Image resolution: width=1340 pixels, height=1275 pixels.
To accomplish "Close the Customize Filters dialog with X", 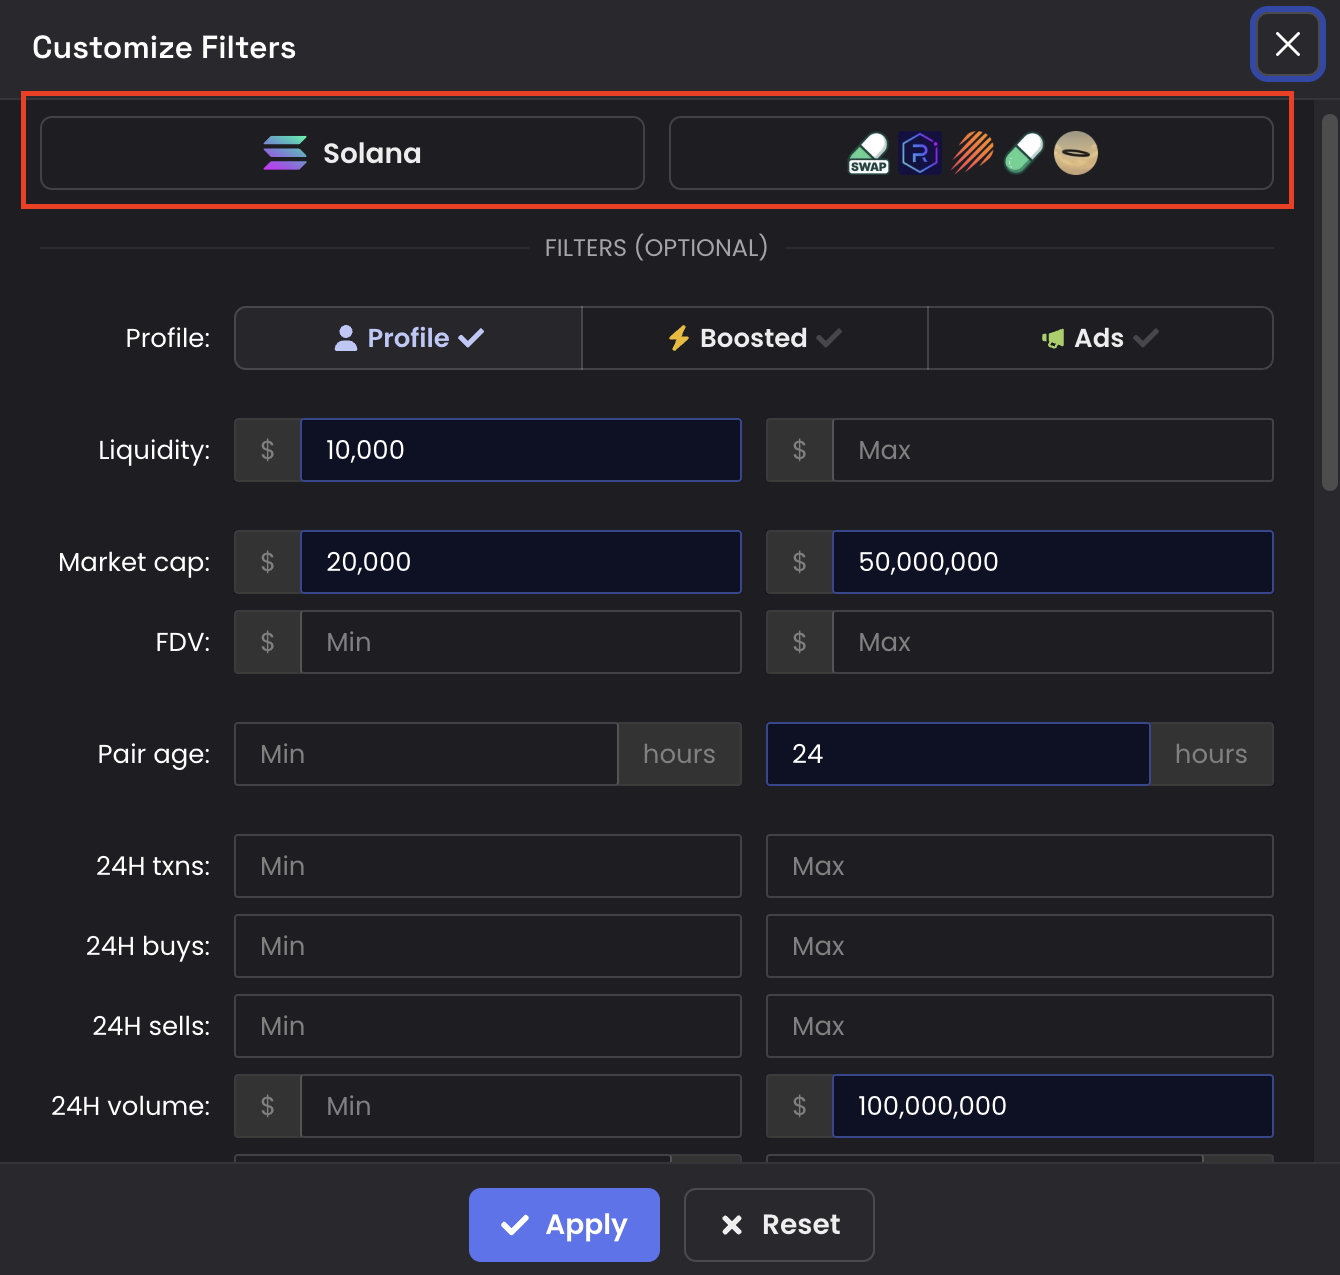I will [x=1287, y=44].
